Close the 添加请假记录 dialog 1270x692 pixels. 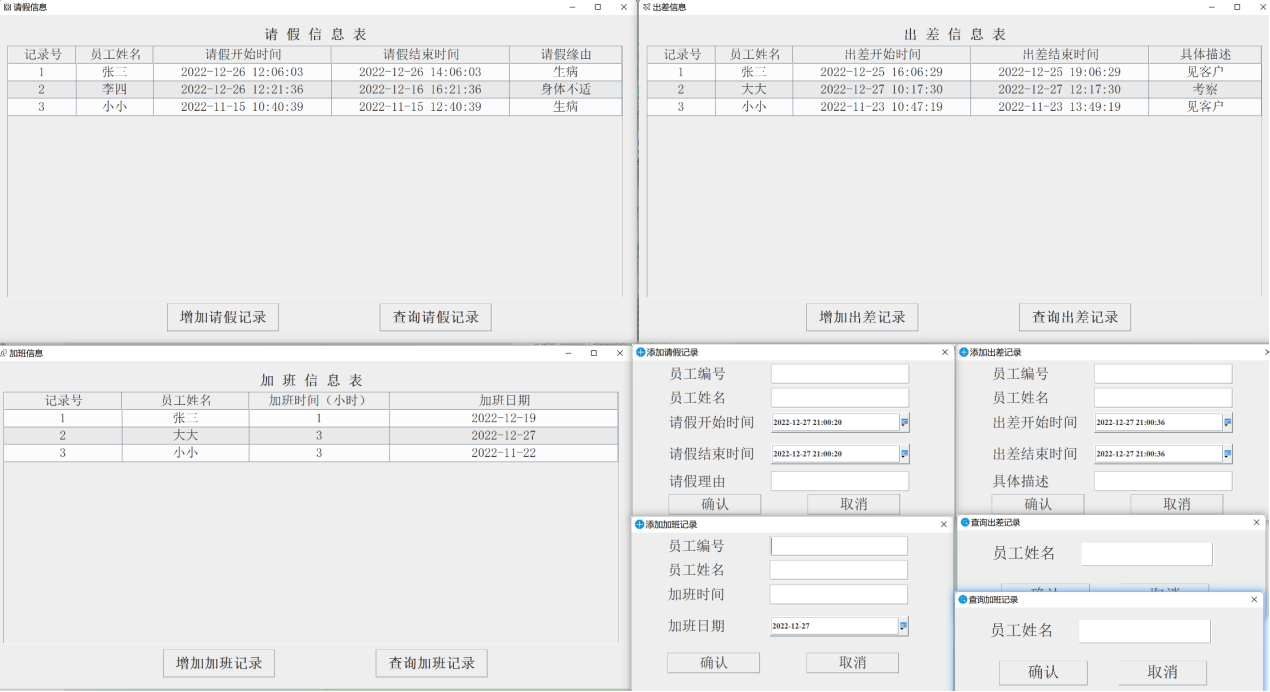pyautogui.click(x=945, y=352)
